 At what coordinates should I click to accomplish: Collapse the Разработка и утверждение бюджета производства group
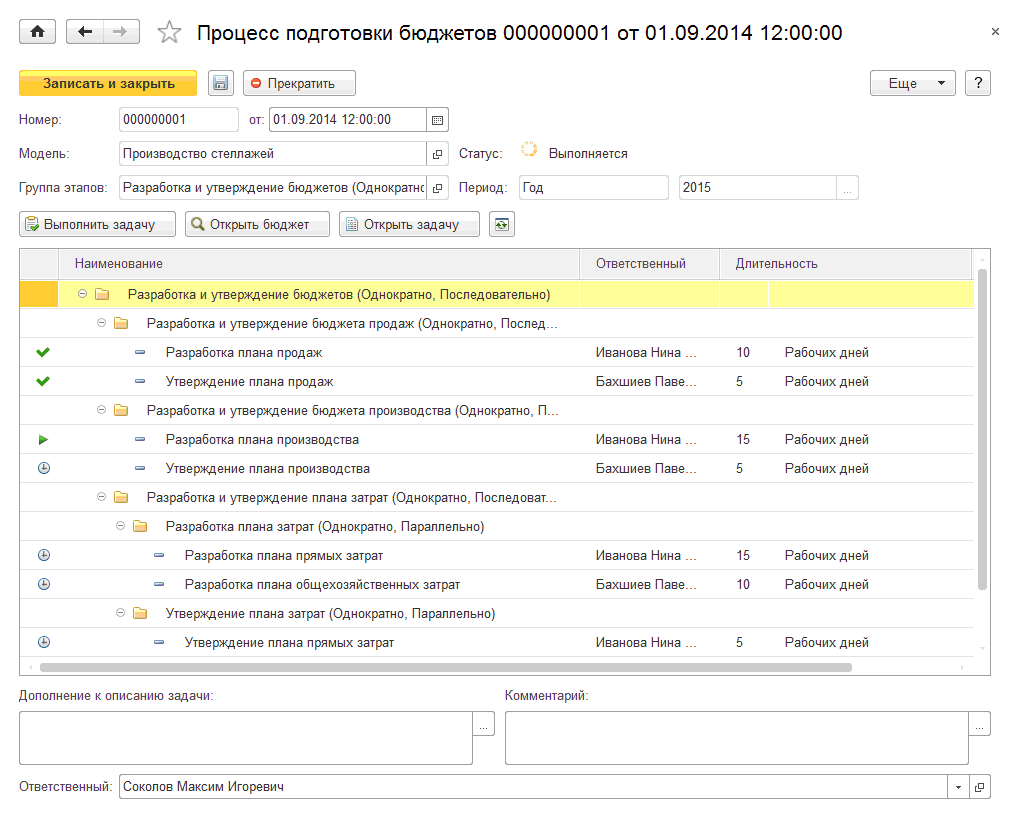101,410
